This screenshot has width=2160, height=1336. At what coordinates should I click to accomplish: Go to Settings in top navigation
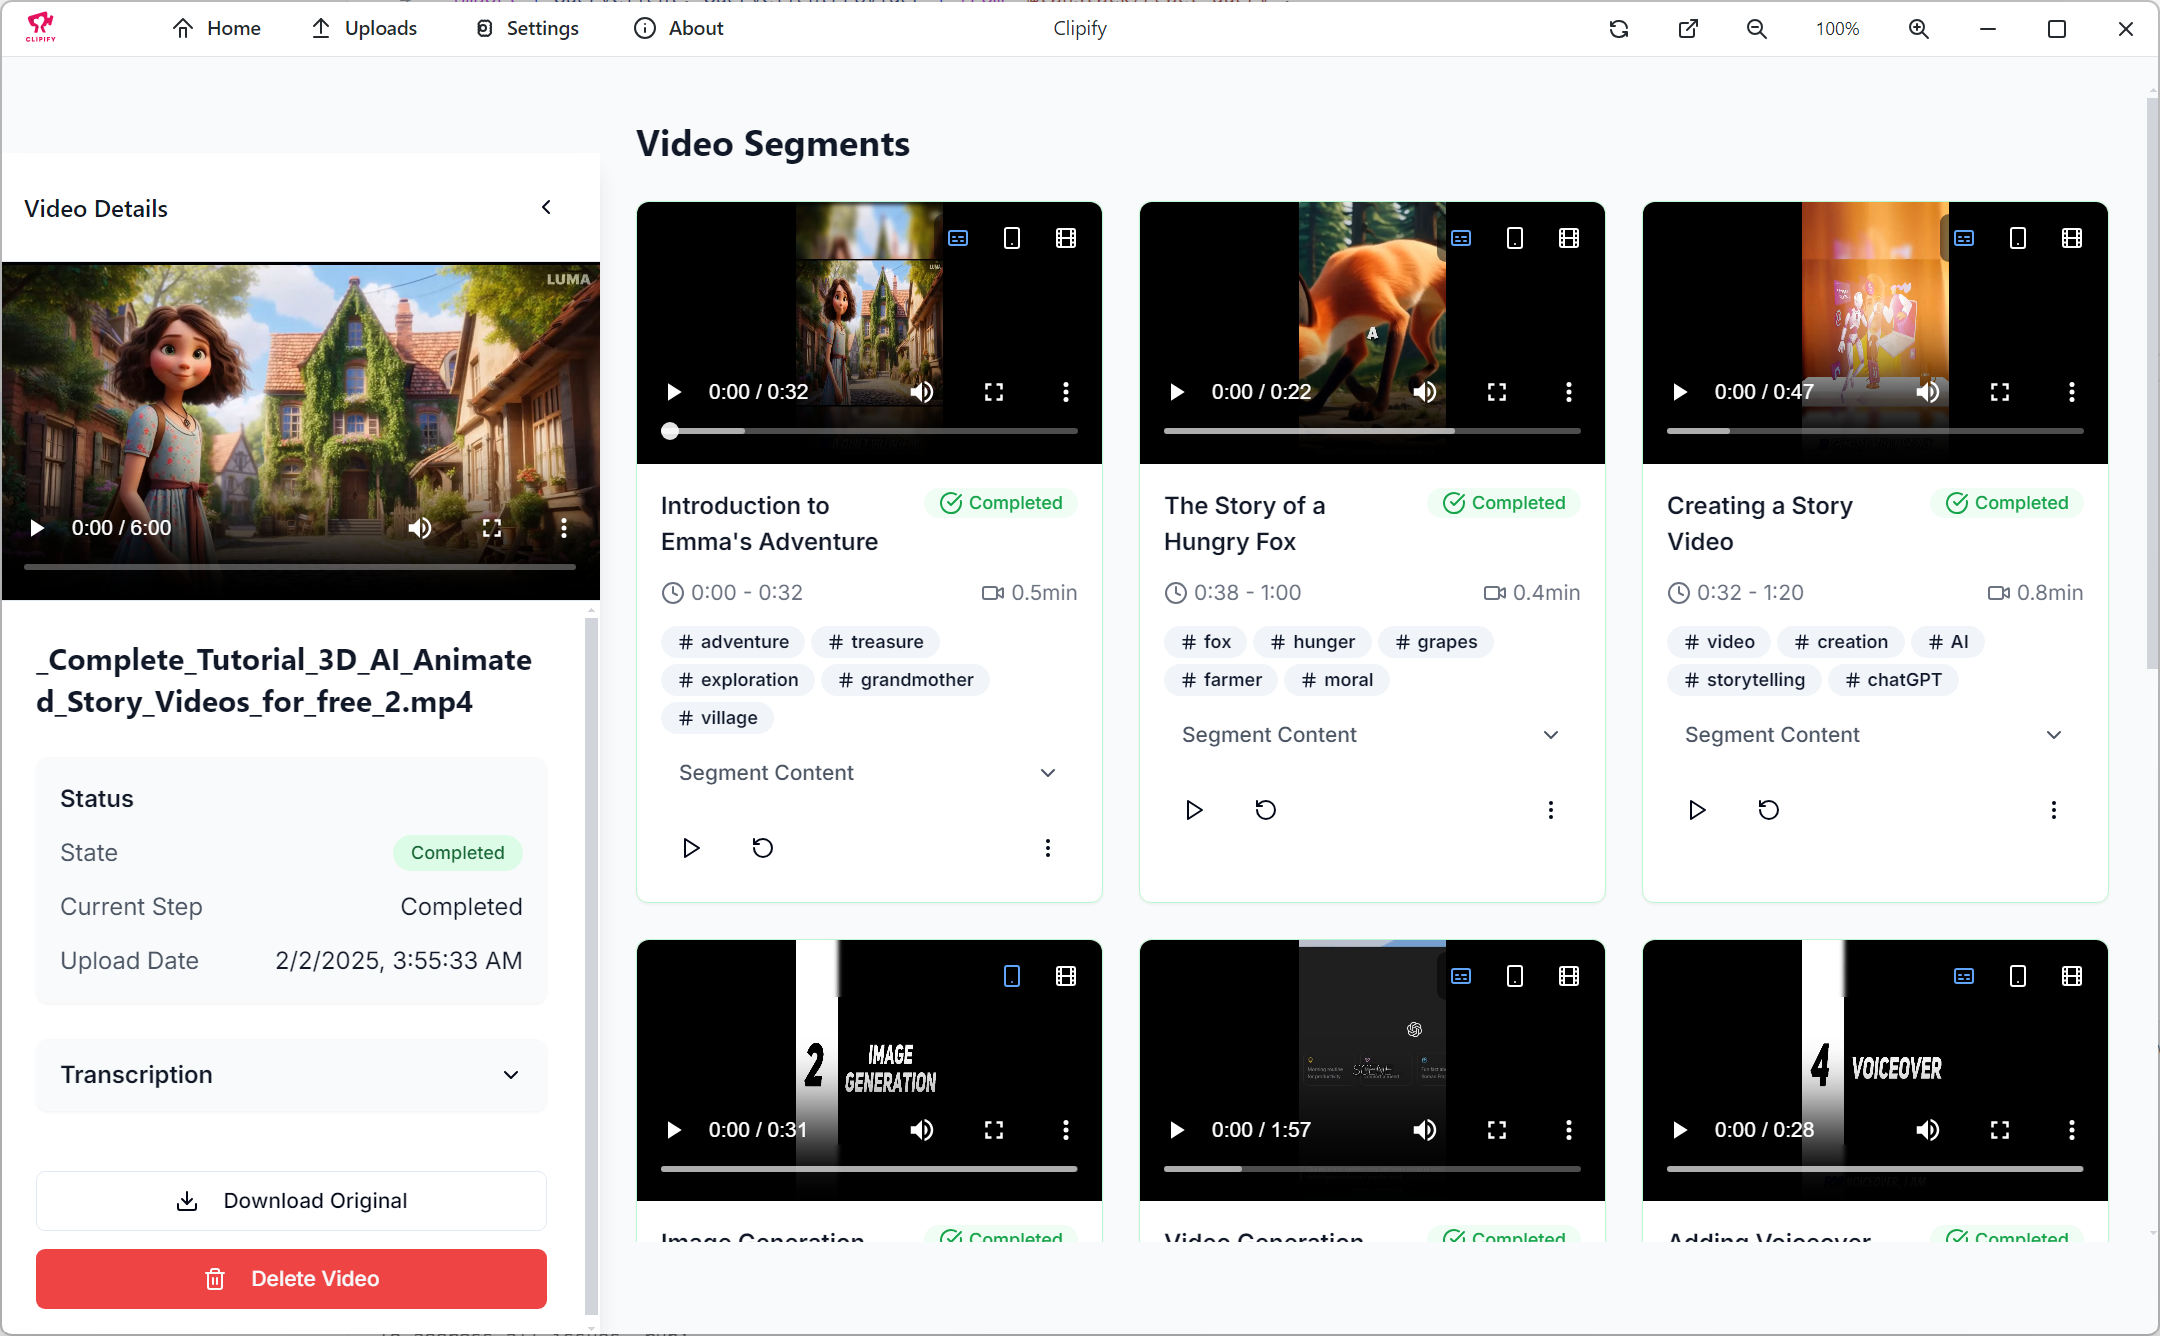point(527,29)
